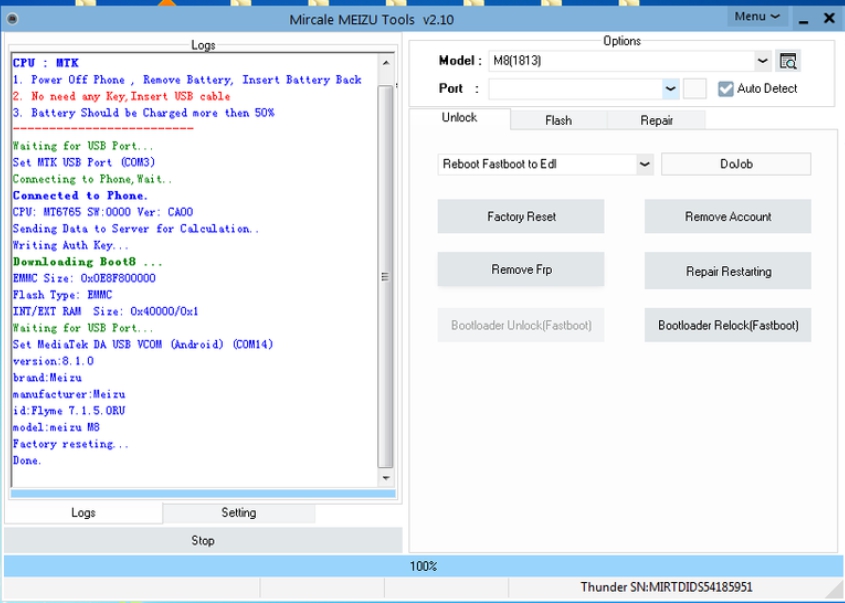845x603 pixels.
Task: Click the Remove Account button
Action: coord(728,217)
